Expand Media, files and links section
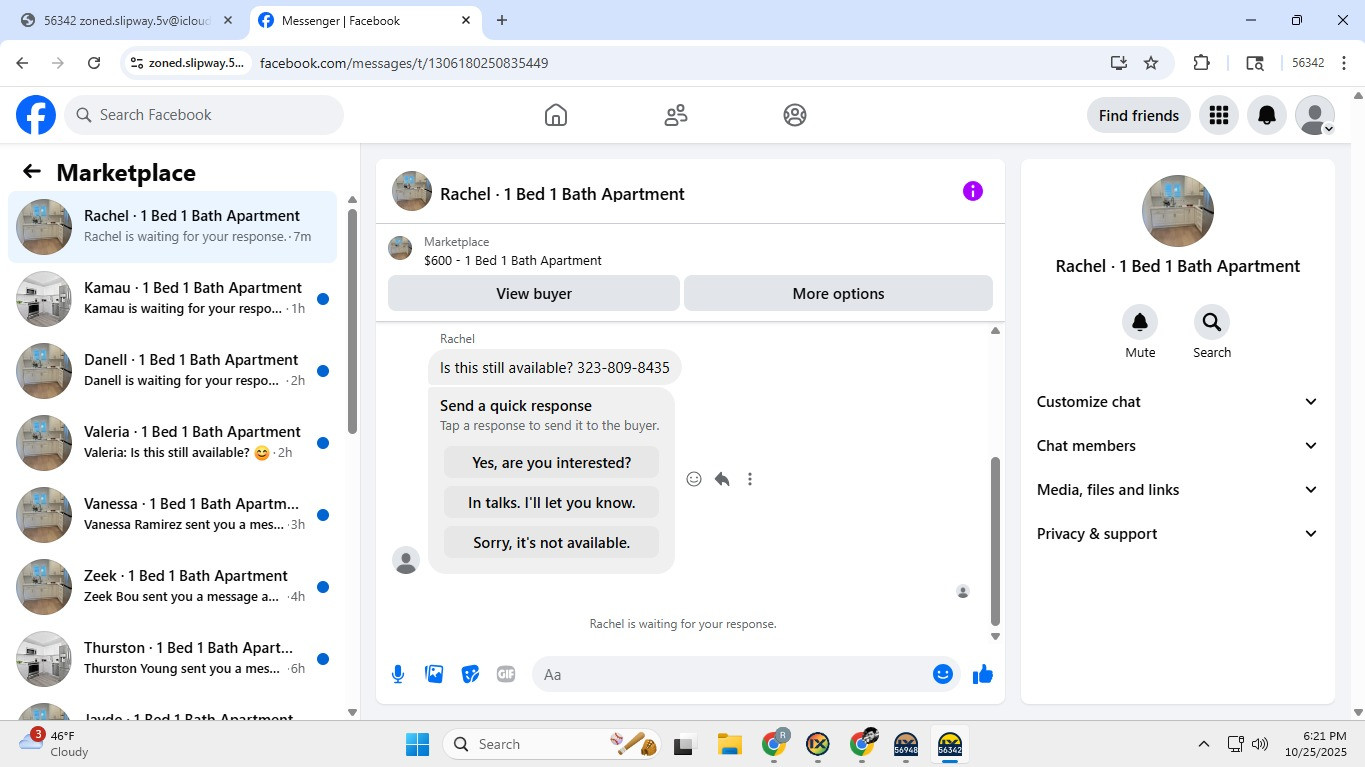Screen dimensions: 1365x767 point(1177,490)
